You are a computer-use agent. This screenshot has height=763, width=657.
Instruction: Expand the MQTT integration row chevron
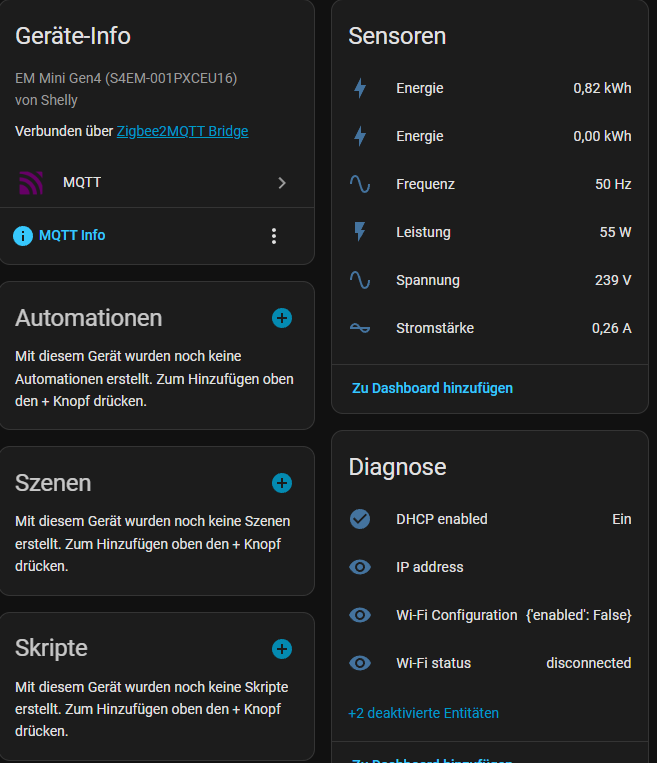point(282,183)
